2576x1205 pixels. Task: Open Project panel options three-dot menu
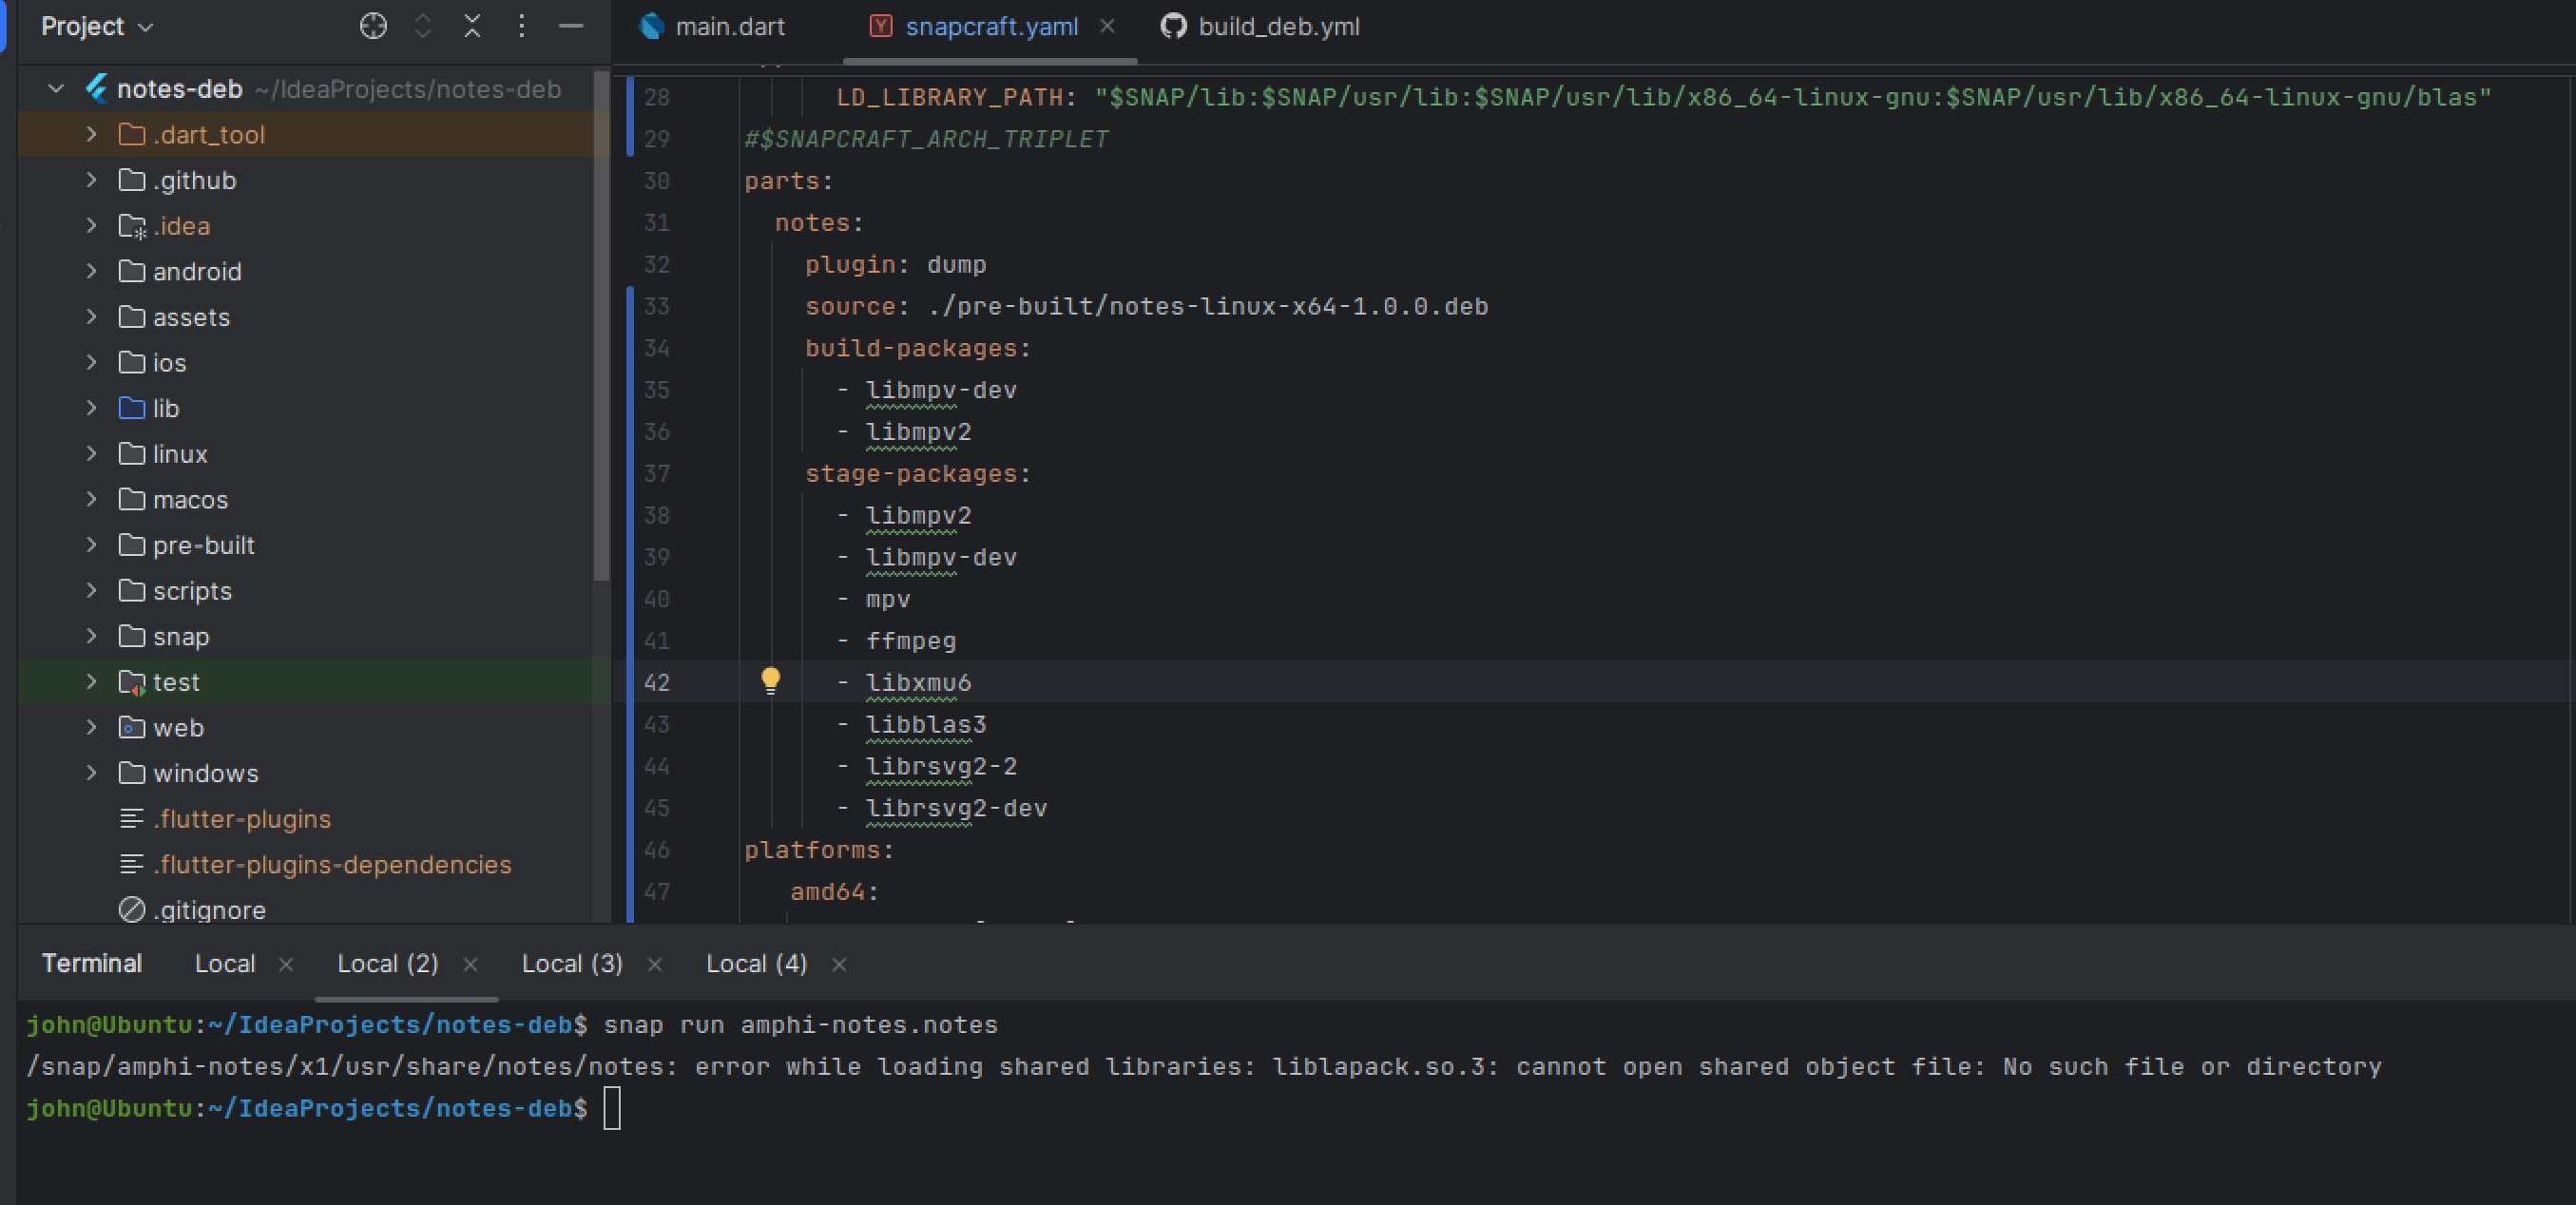521,26
